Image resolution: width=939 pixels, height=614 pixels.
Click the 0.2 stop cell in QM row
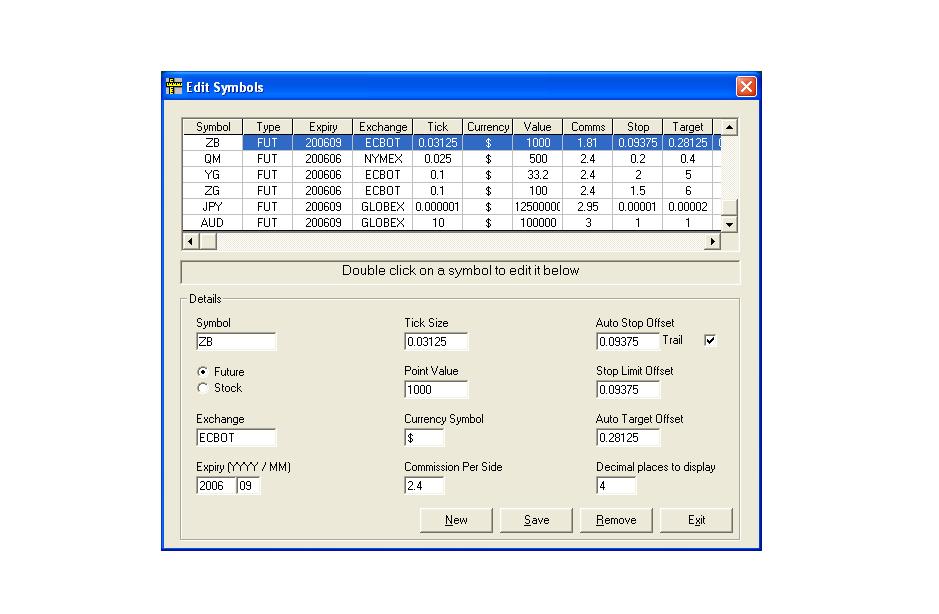tap(638, 159)
